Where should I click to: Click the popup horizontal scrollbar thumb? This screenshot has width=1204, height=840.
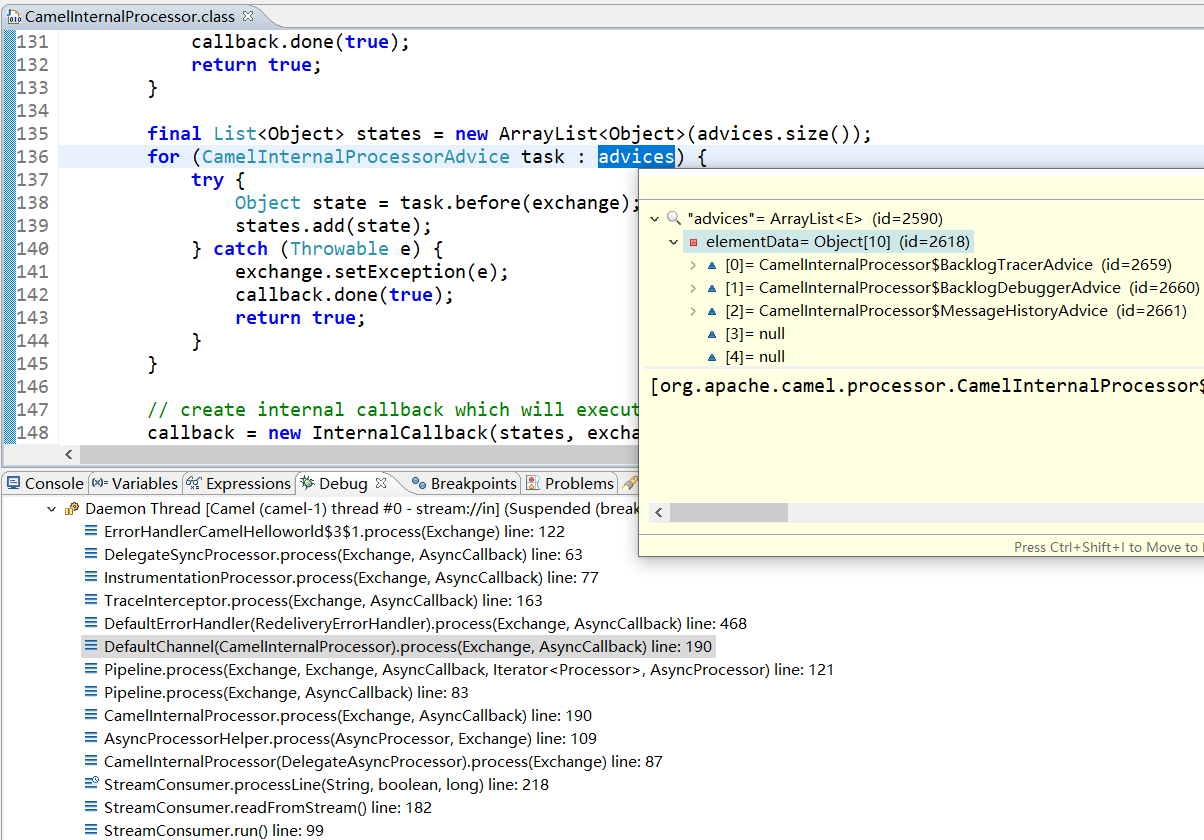click(x=728, y=512)
